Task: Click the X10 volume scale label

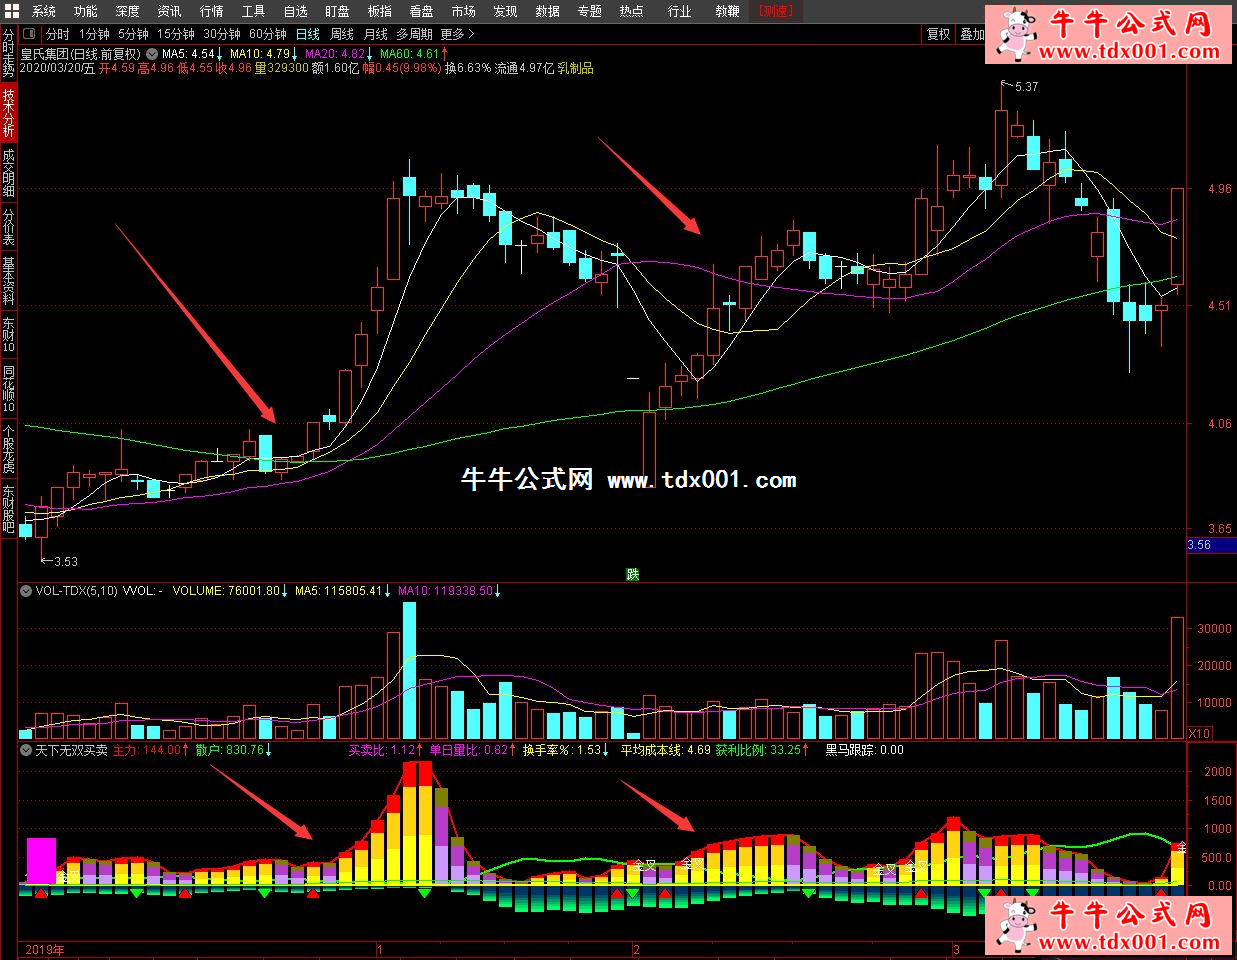Action: [x=1199, y=734]
